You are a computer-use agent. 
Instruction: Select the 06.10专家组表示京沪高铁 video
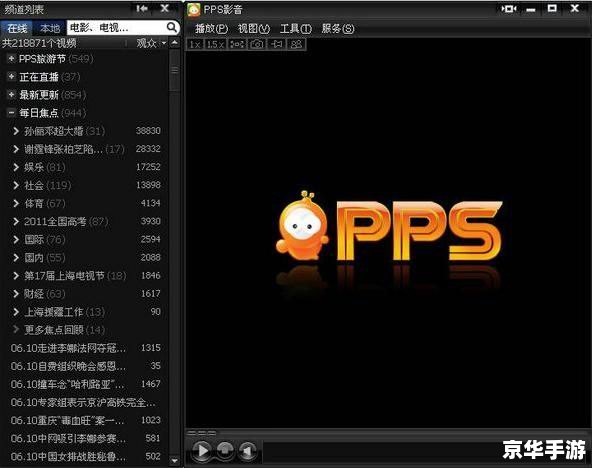pyautogui.click(x=83, y=402)
